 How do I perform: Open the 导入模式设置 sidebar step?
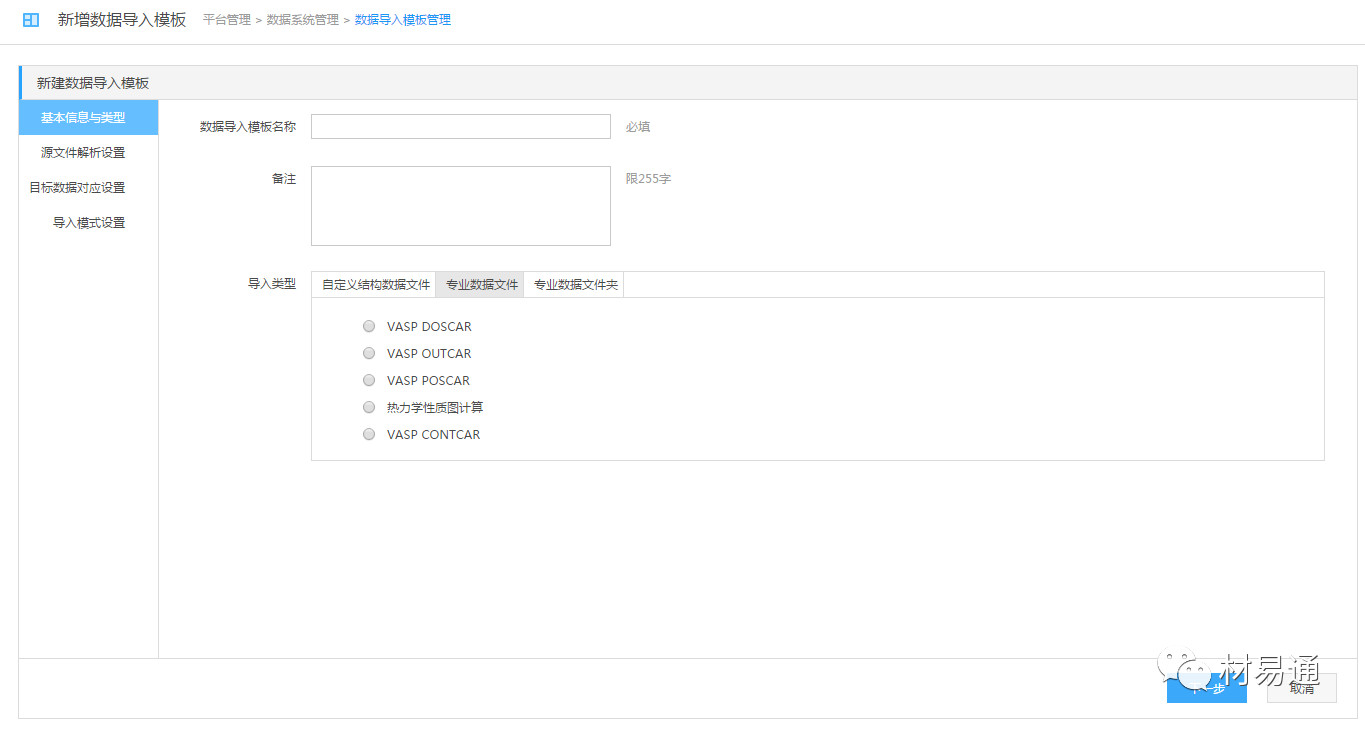(x=89, y=223)
